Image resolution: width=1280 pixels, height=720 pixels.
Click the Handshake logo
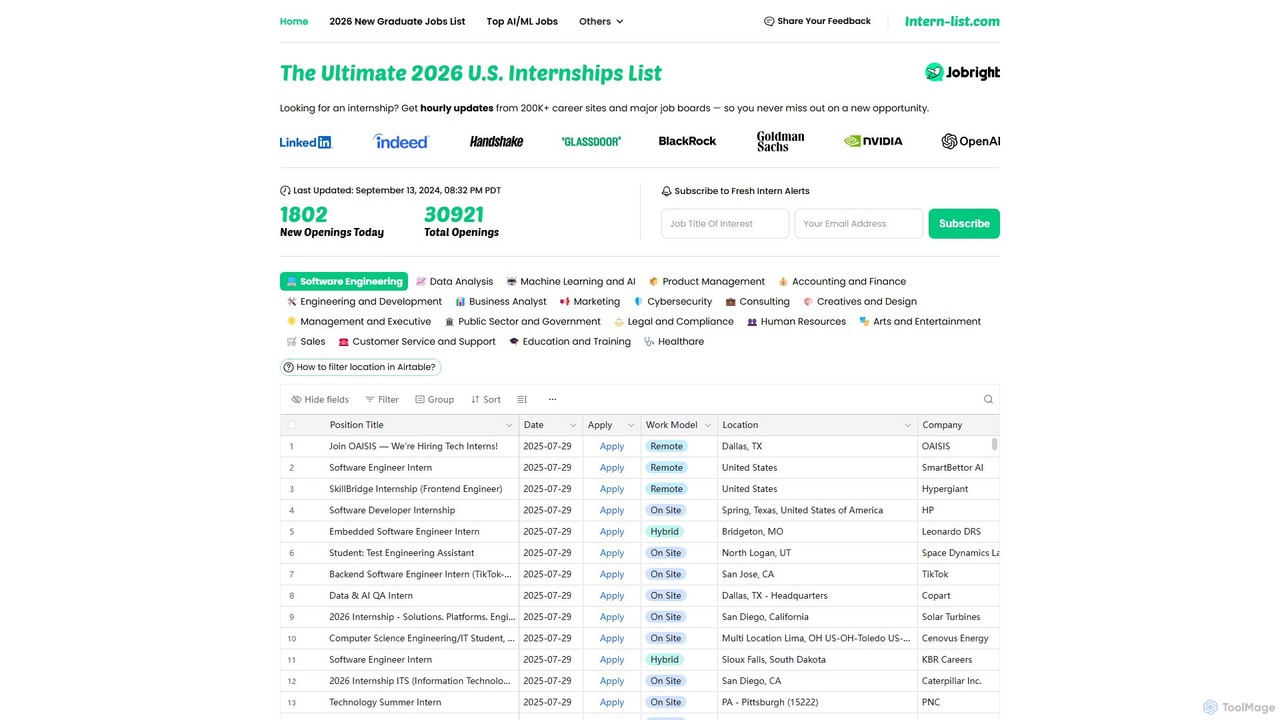tap(496, 141)
